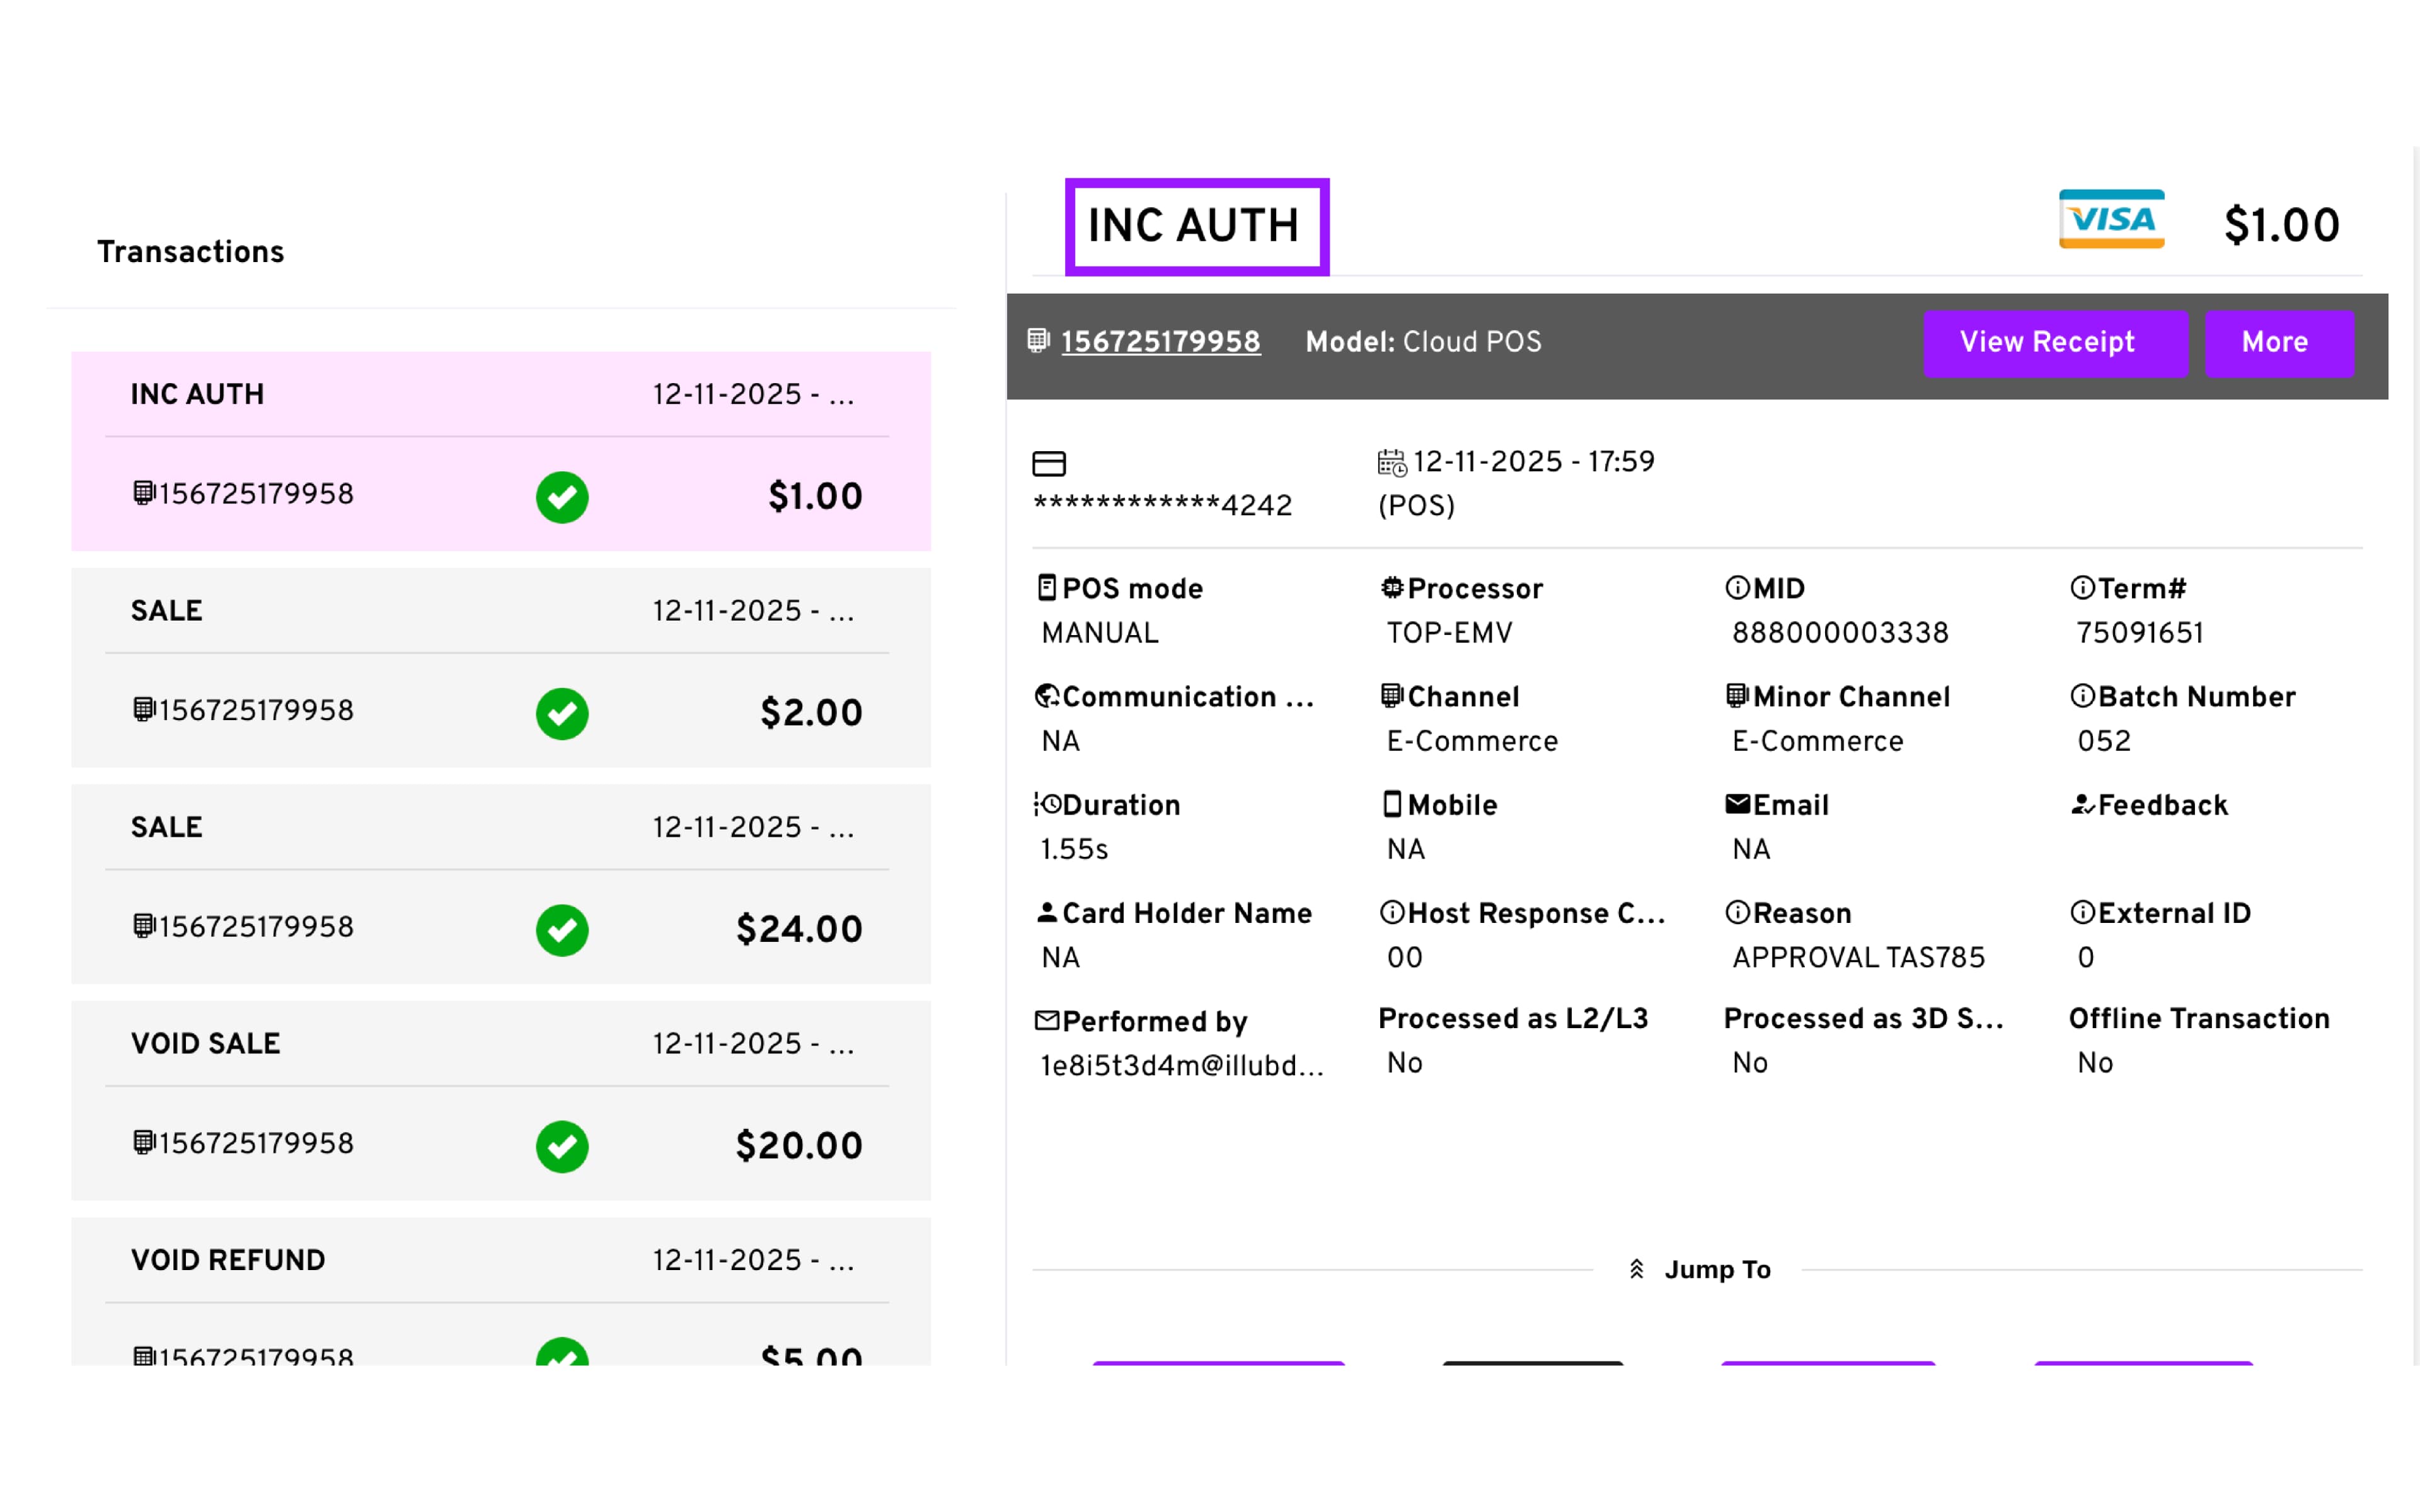The image size is (2420, 1512).
Task: Click the INC AUTH highlighted title
Action: pos(1196,226)
